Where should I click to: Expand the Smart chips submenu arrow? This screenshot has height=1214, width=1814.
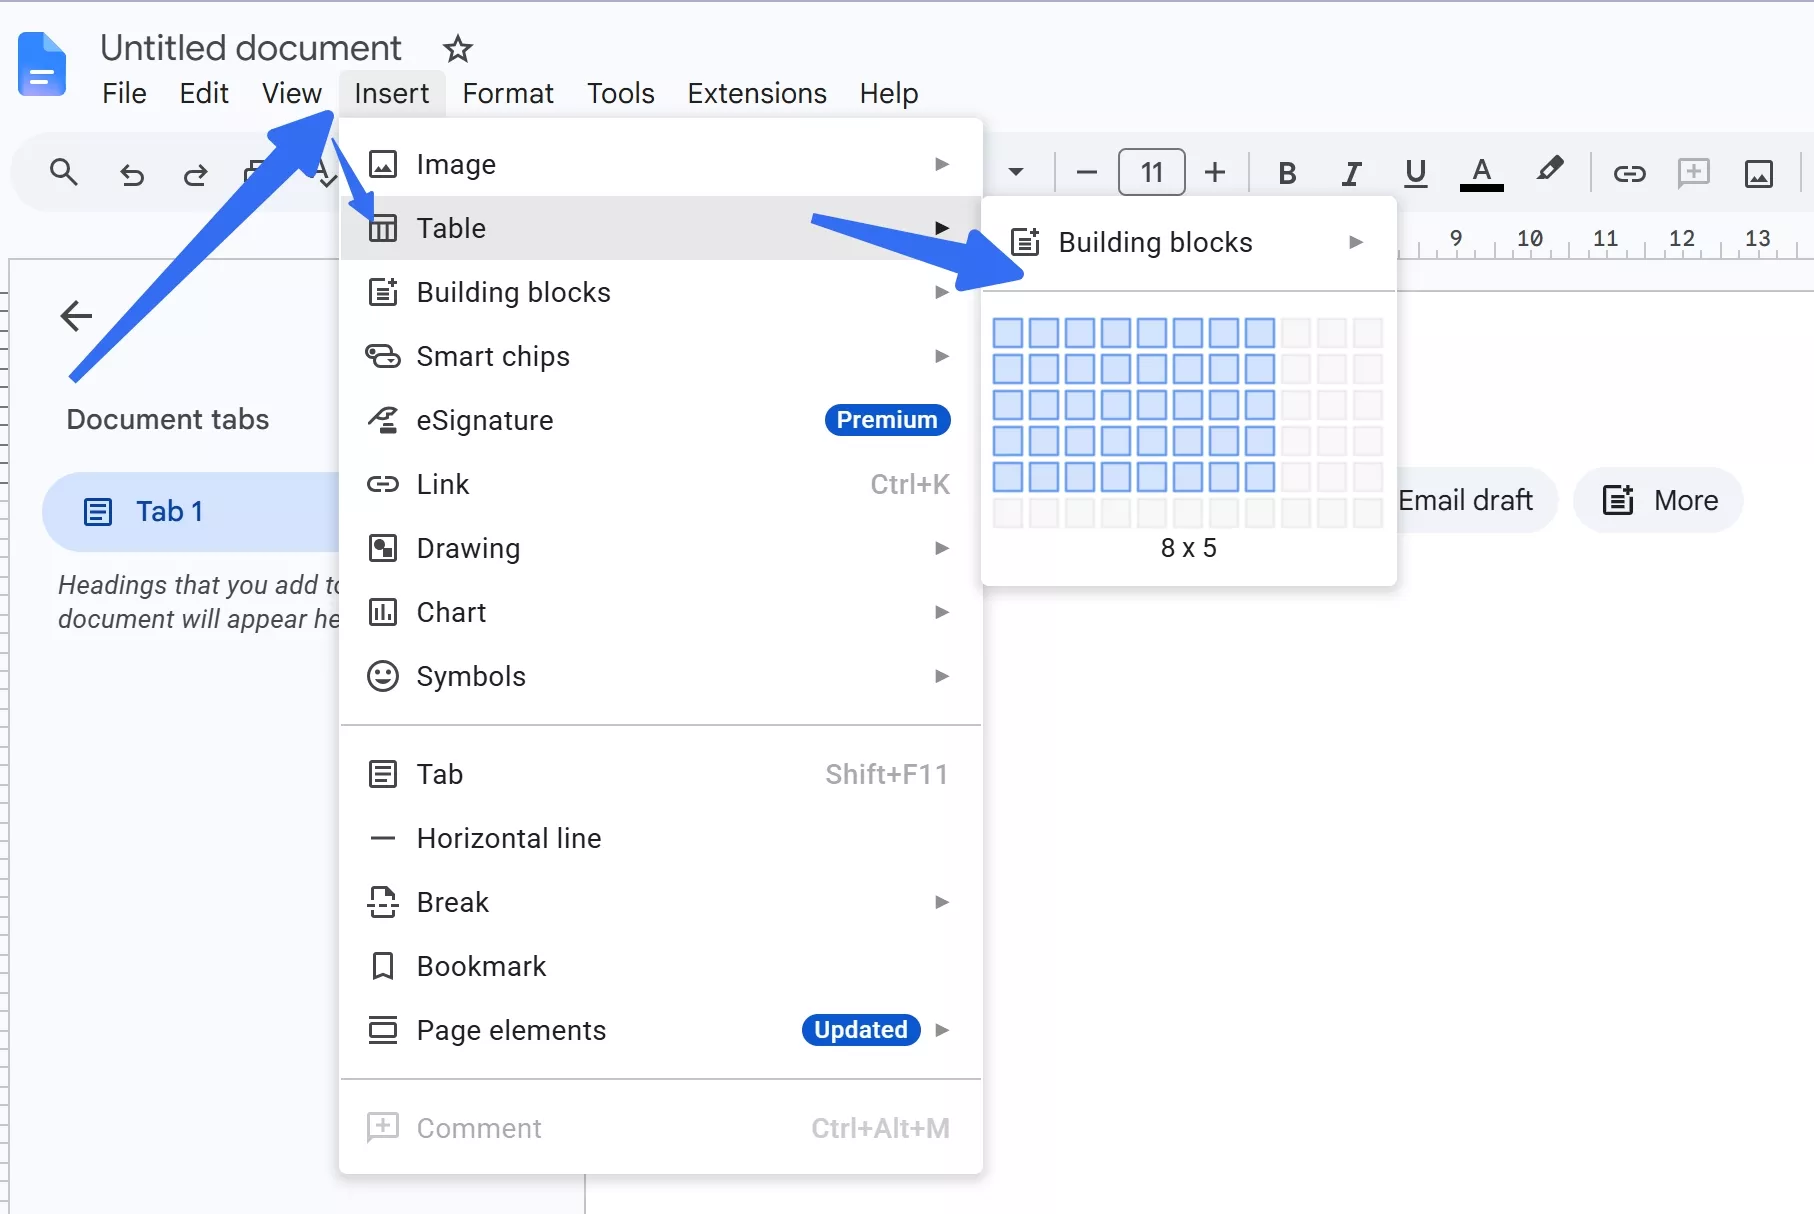[942, 356]
